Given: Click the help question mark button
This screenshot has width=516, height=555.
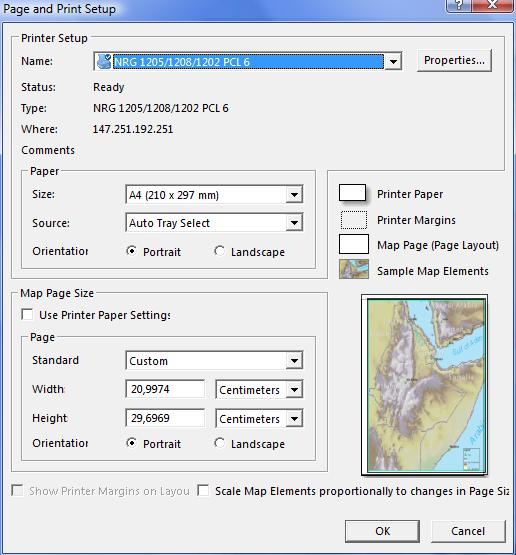Looking at the screenshot, I should [459, 5].
